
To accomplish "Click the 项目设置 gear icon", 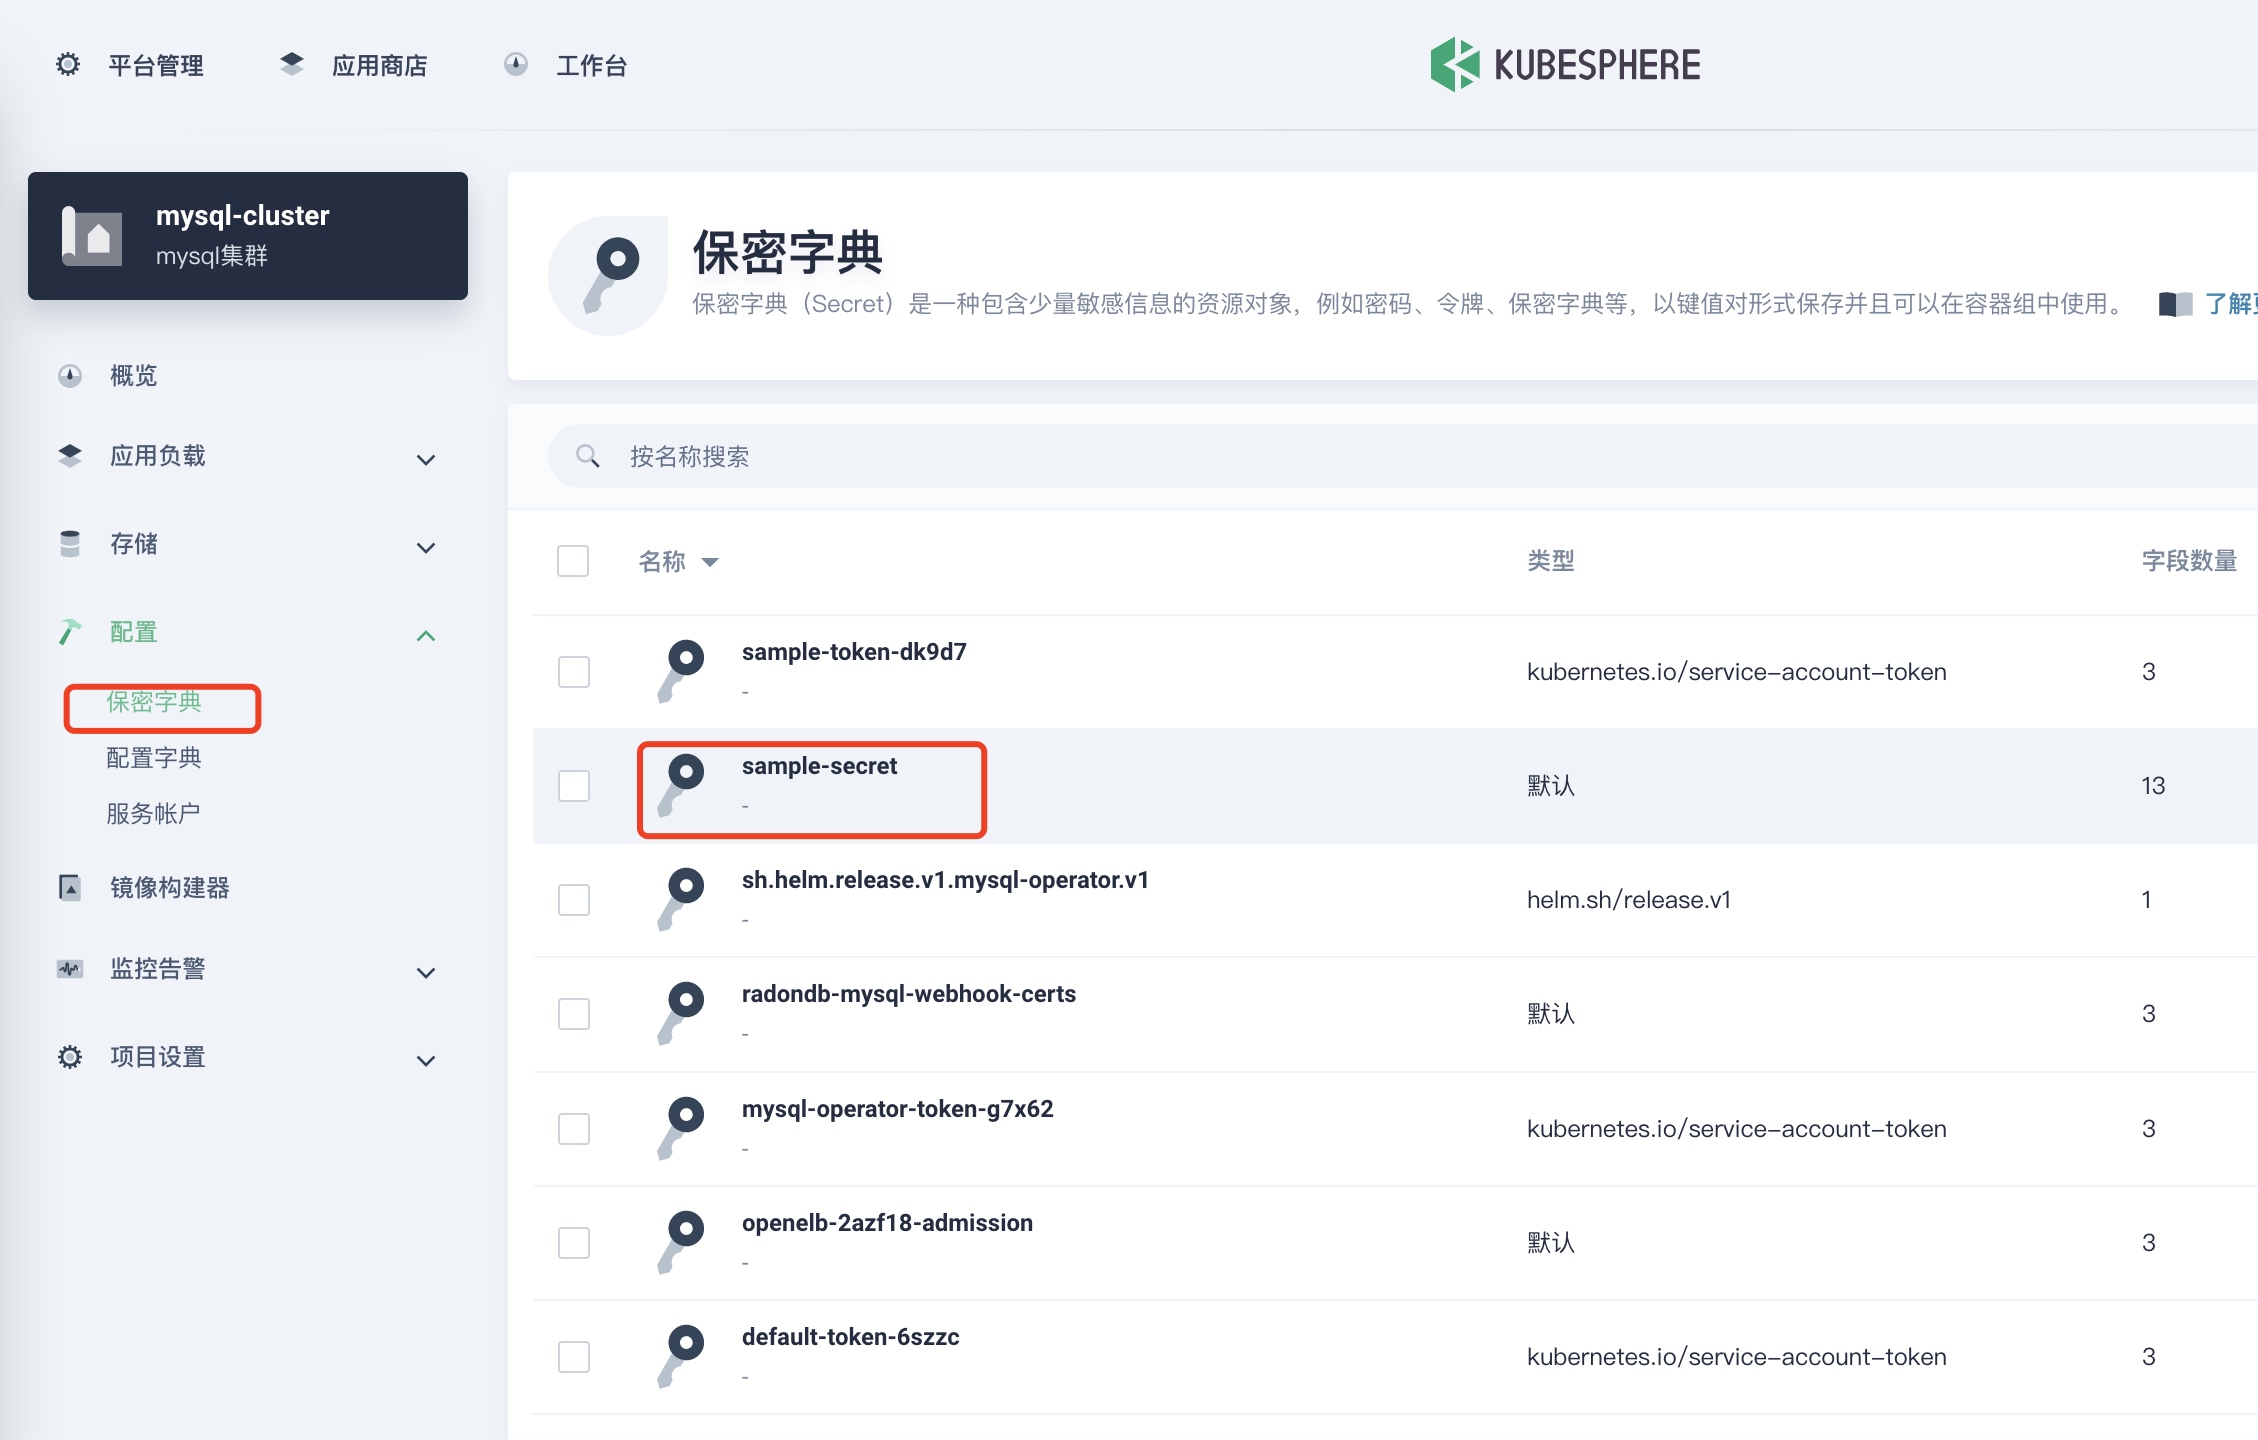I will [x=70, y=1057].
